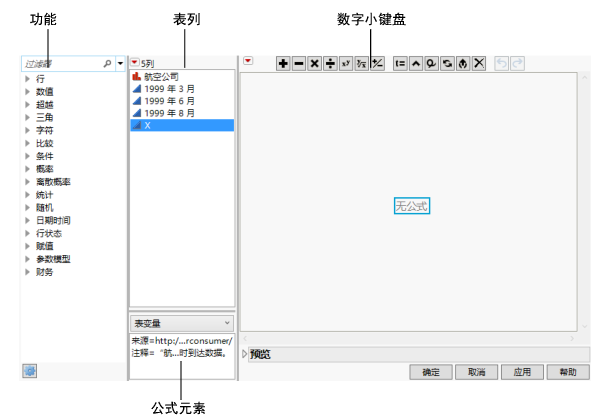Select the 随机 category label
The image size is (593, 420).
pyautogui.click(x=45, y=208)
